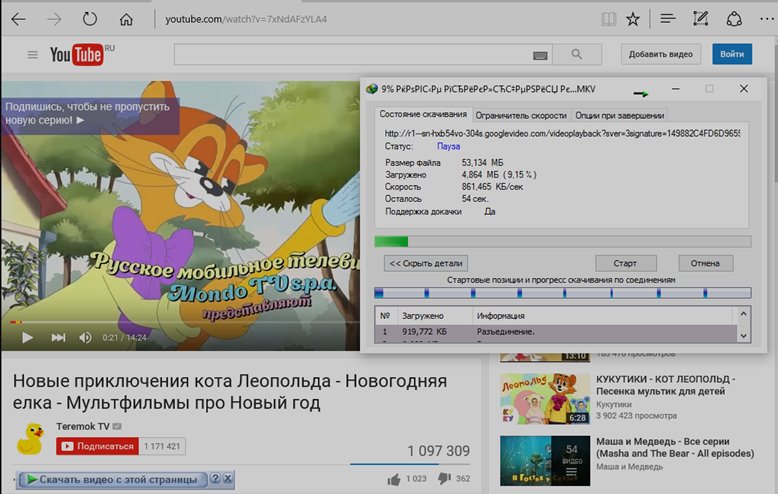Mute the video using the volume icon
The width and height of the screenshot is (778, 494).
click(x=86, y=338)
